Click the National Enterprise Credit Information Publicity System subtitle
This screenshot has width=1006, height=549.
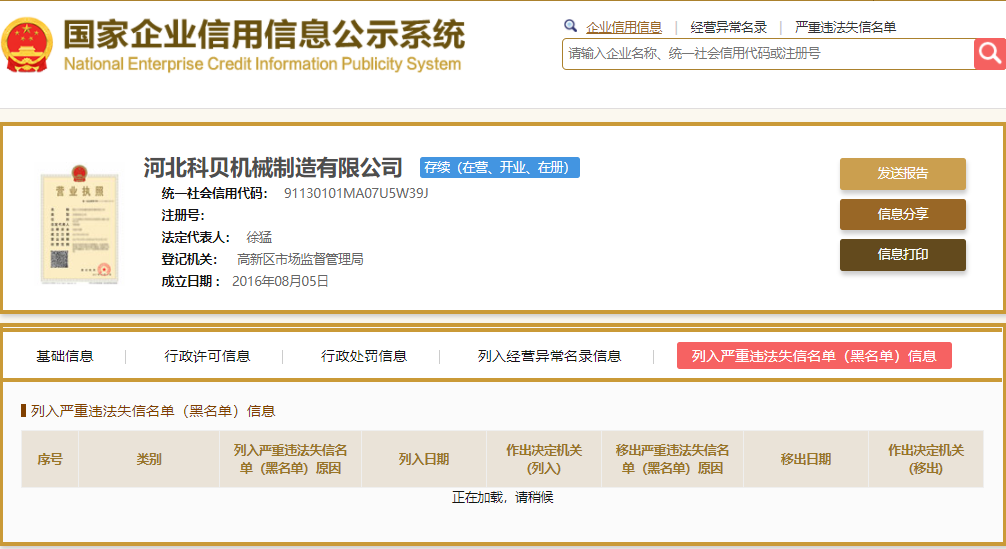[x=262, y=64]
